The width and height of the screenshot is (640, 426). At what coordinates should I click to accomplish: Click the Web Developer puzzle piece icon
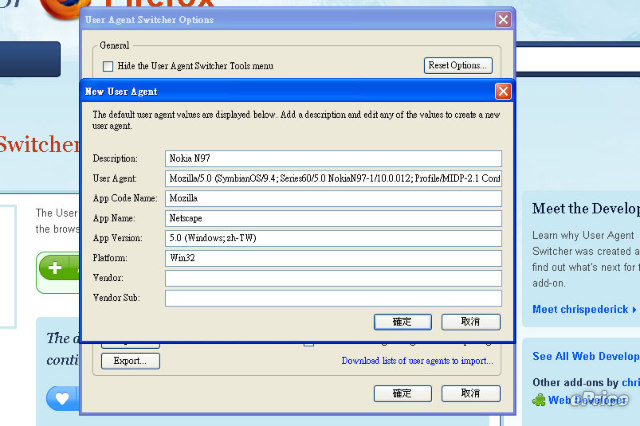[x=539, y=400]
